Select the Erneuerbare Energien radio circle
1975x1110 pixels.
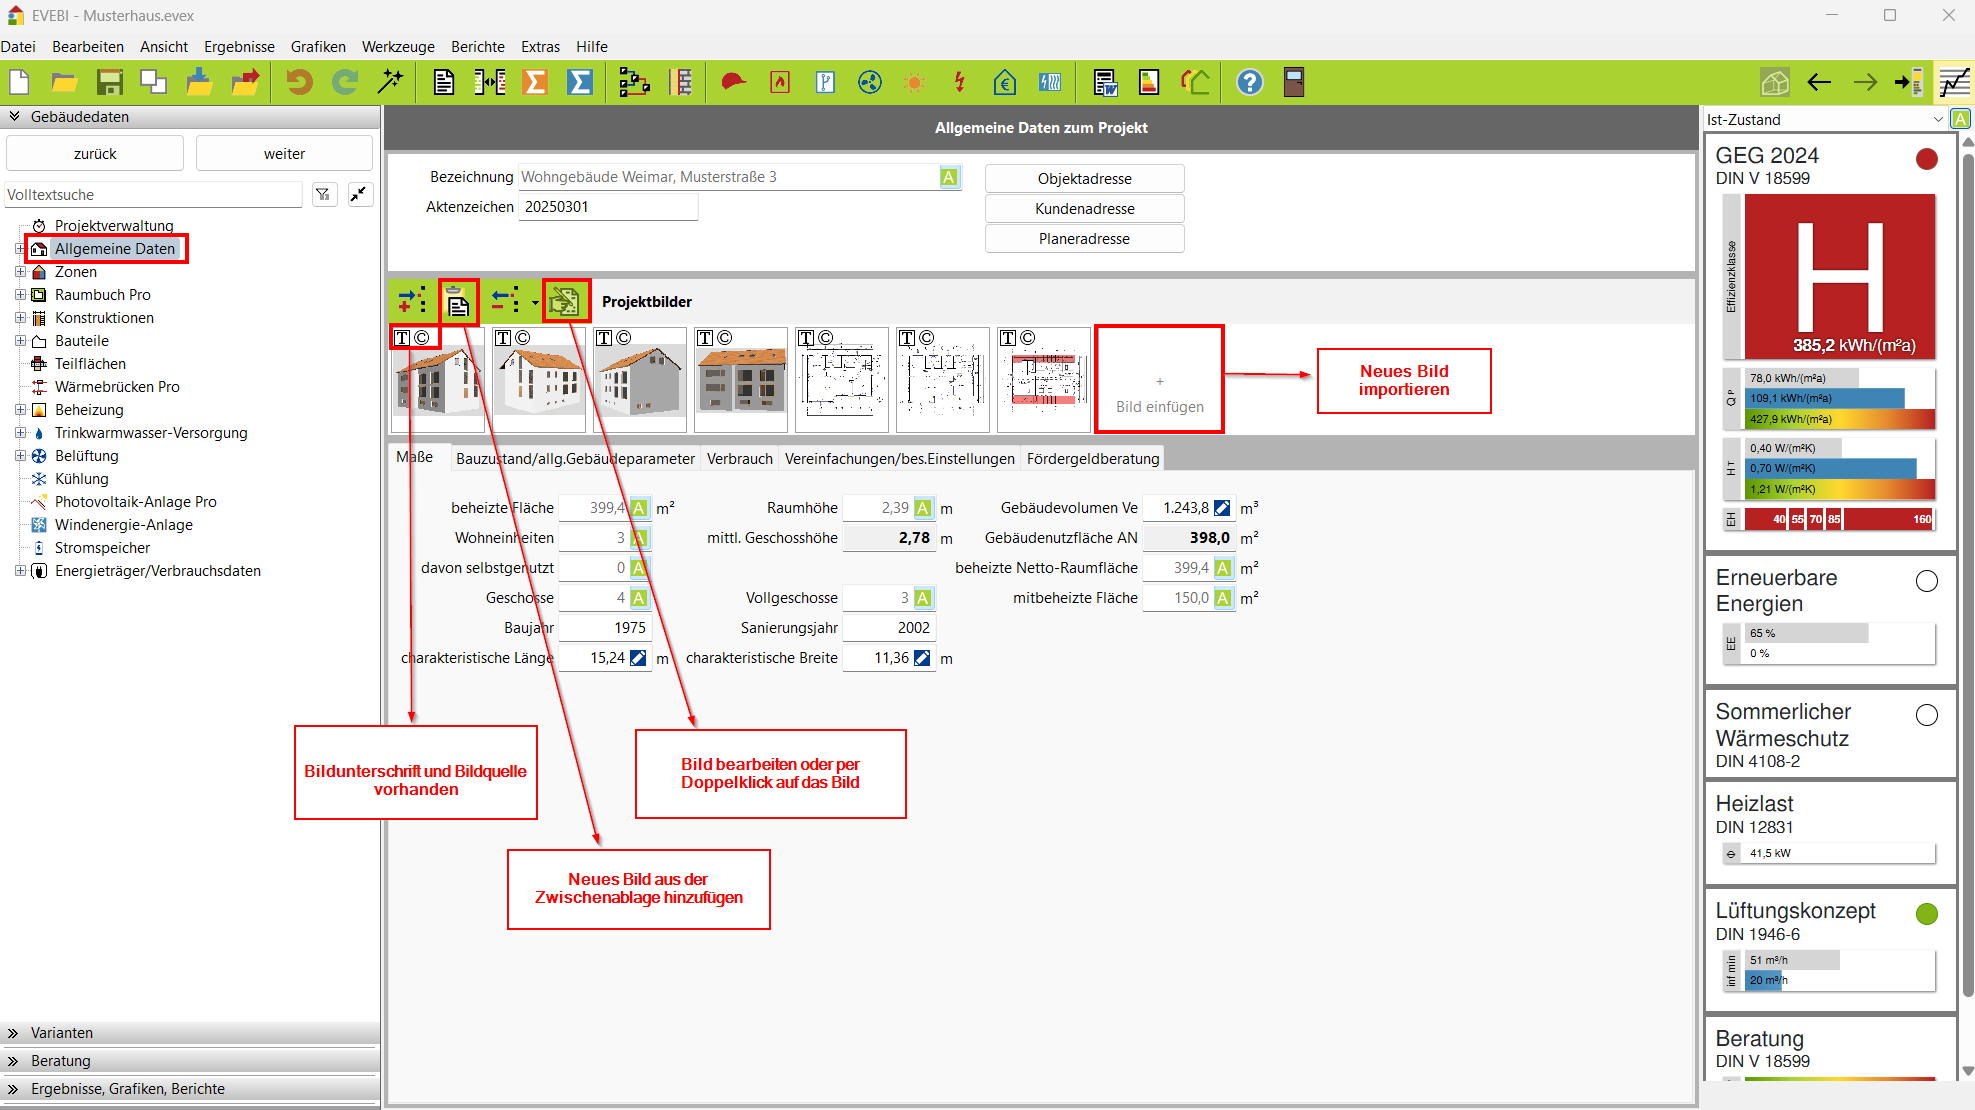pos(1926,581)
